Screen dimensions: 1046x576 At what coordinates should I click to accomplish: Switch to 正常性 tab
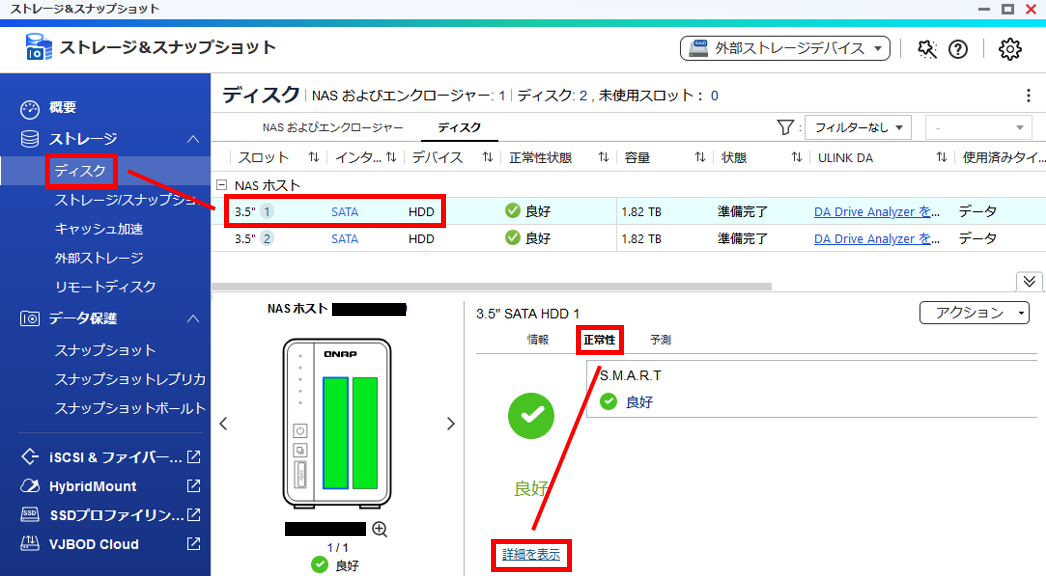pyautogui.click(x=599, y=340)
